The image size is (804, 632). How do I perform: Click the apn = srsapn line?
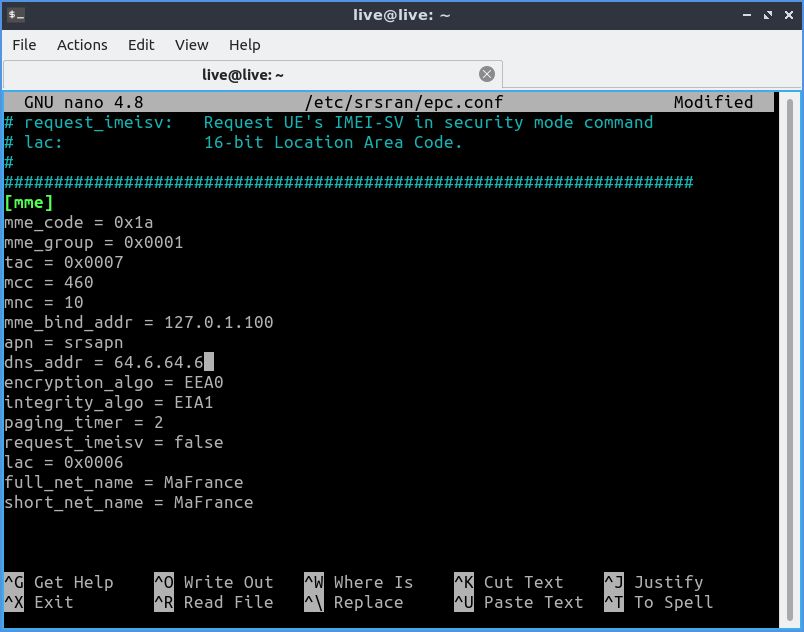click(x=64, y=342)
